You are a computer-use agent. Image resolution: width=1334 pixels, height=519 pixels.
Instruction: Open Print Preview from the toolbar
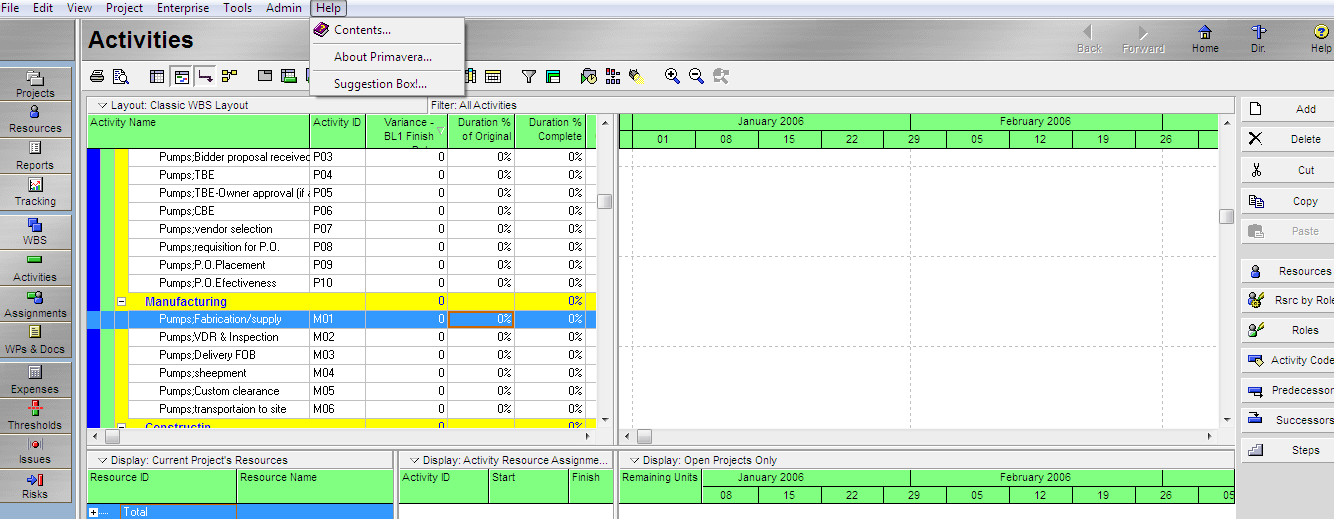(121, 76)
